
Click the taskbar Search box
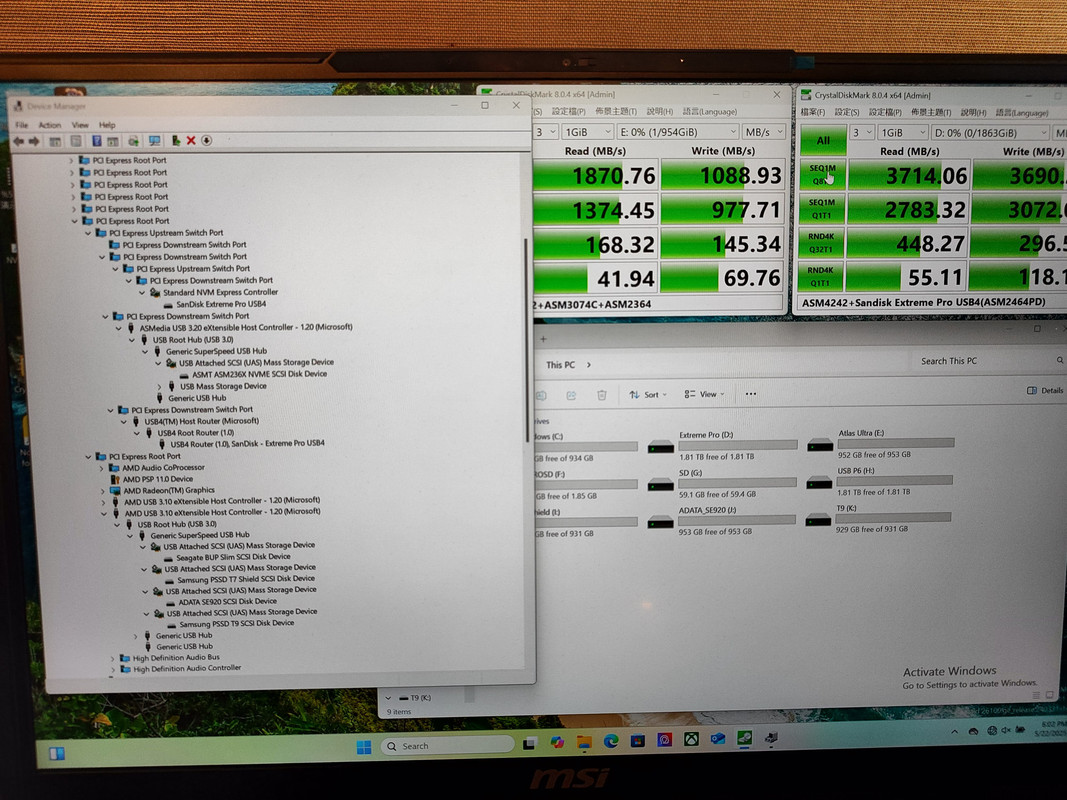pos(448,746)
